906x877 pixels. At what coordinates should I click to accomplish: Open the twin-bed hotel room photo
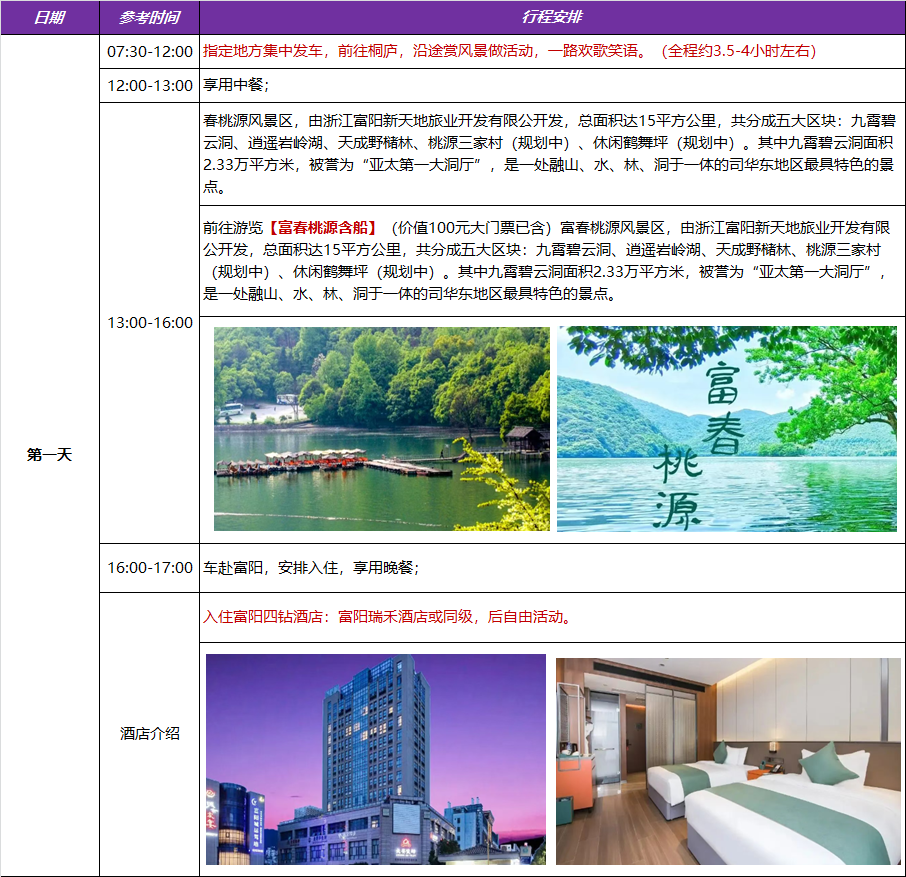(x=726, y=761)
